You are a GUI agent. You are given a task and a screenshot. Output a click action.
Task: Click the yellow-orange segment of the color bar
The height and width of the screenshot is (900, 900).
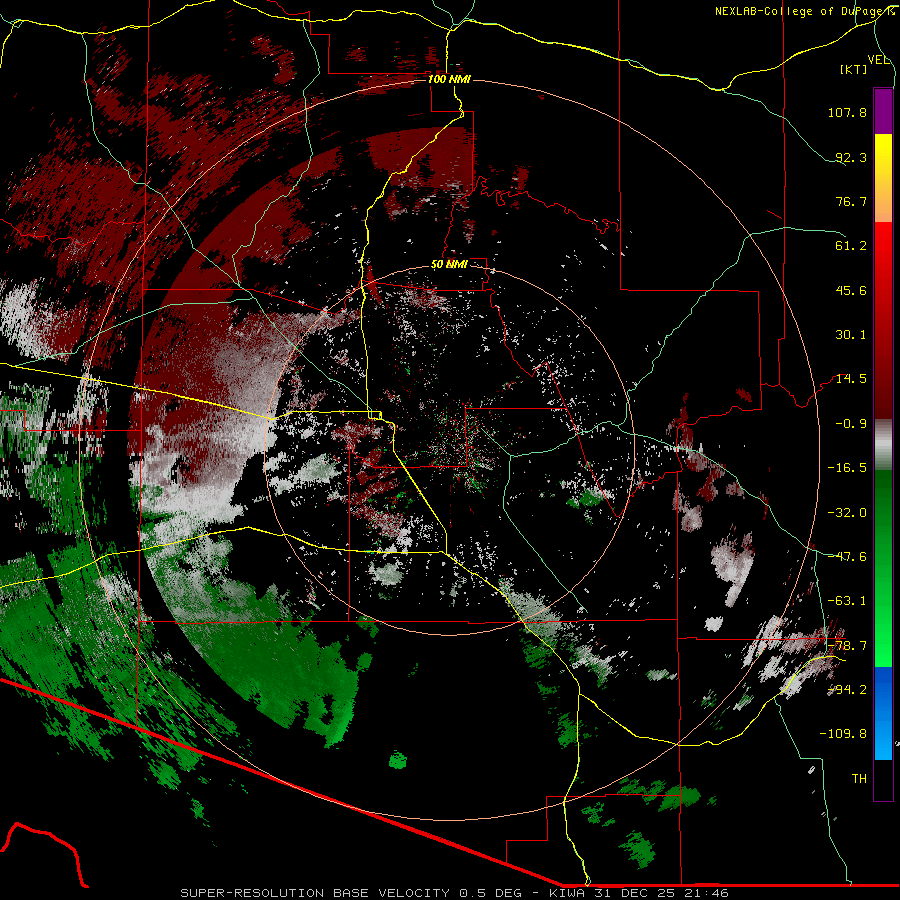pos(883,178)
